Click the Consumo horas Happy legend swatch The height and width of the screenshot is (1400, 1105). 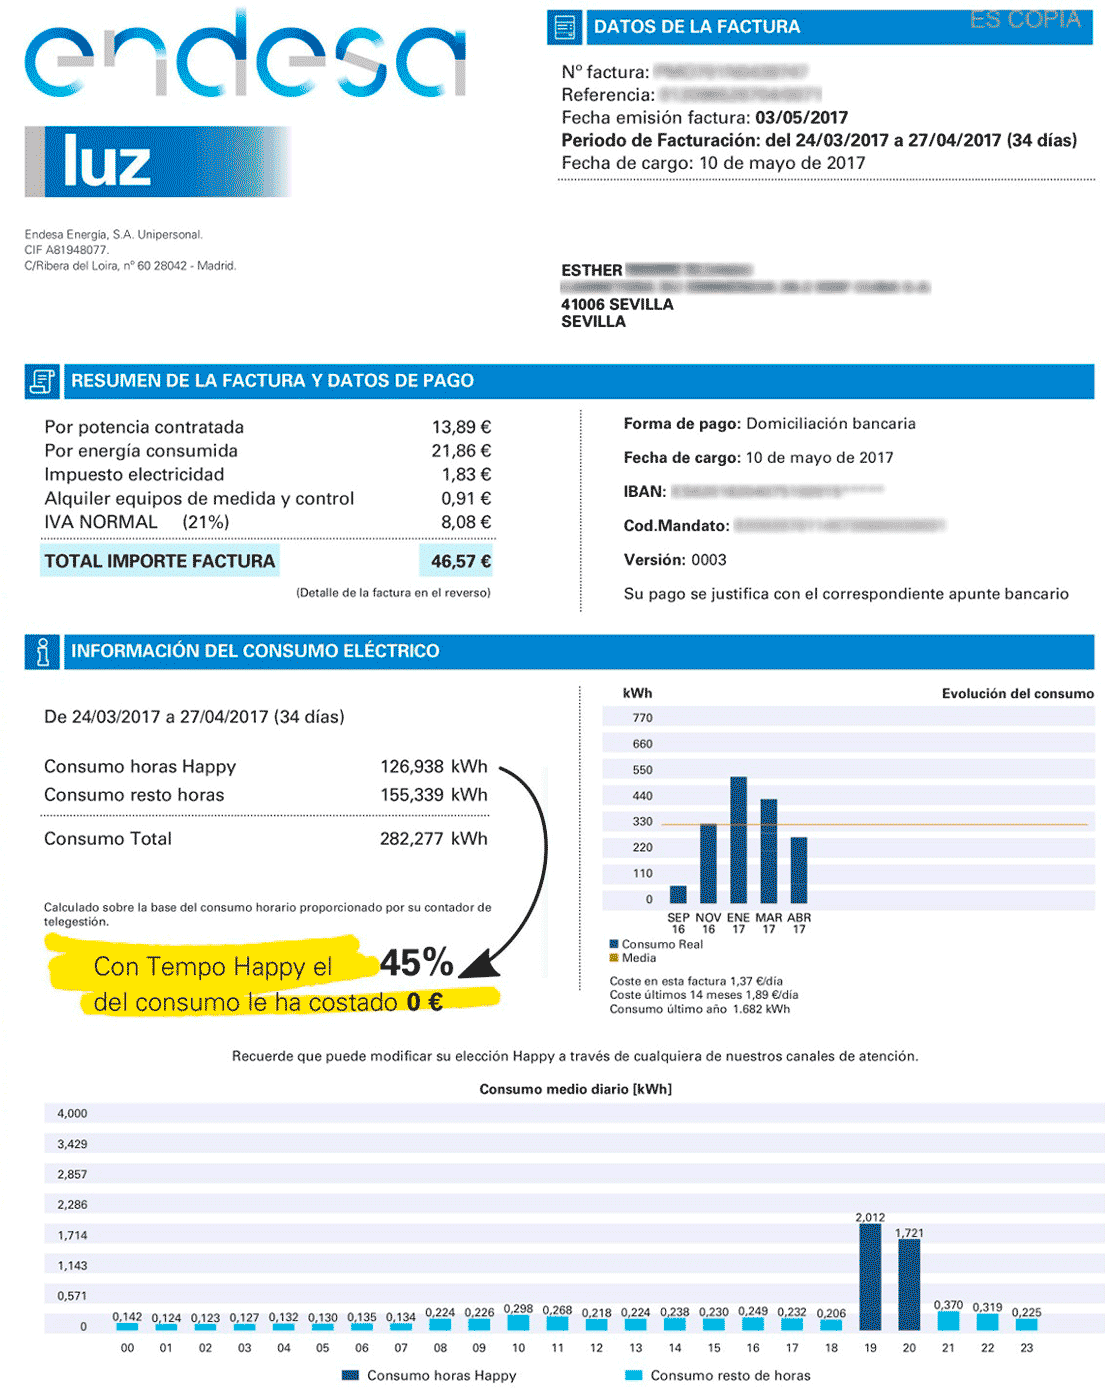pyautogui.click(x=350, y=1375)
